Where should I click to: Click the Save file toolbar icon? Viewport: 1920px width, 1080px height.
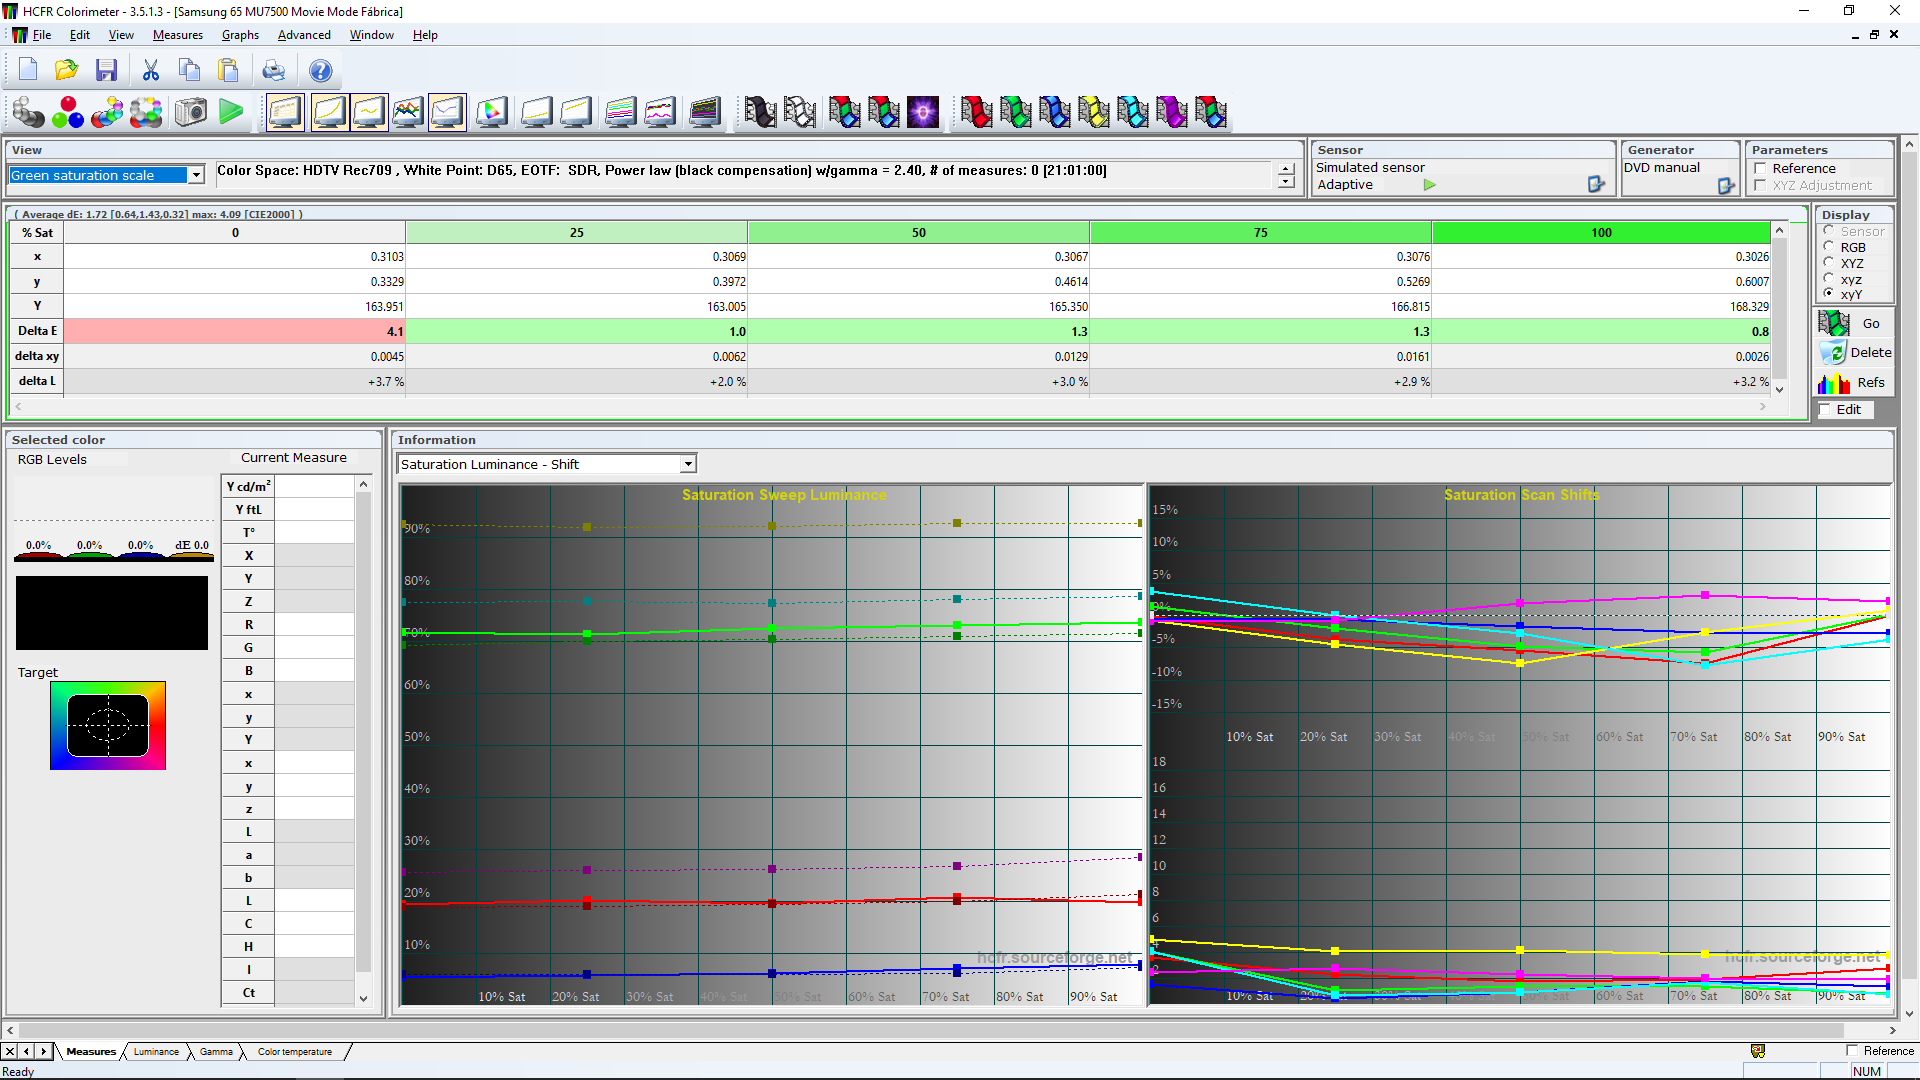click(106, 70)
